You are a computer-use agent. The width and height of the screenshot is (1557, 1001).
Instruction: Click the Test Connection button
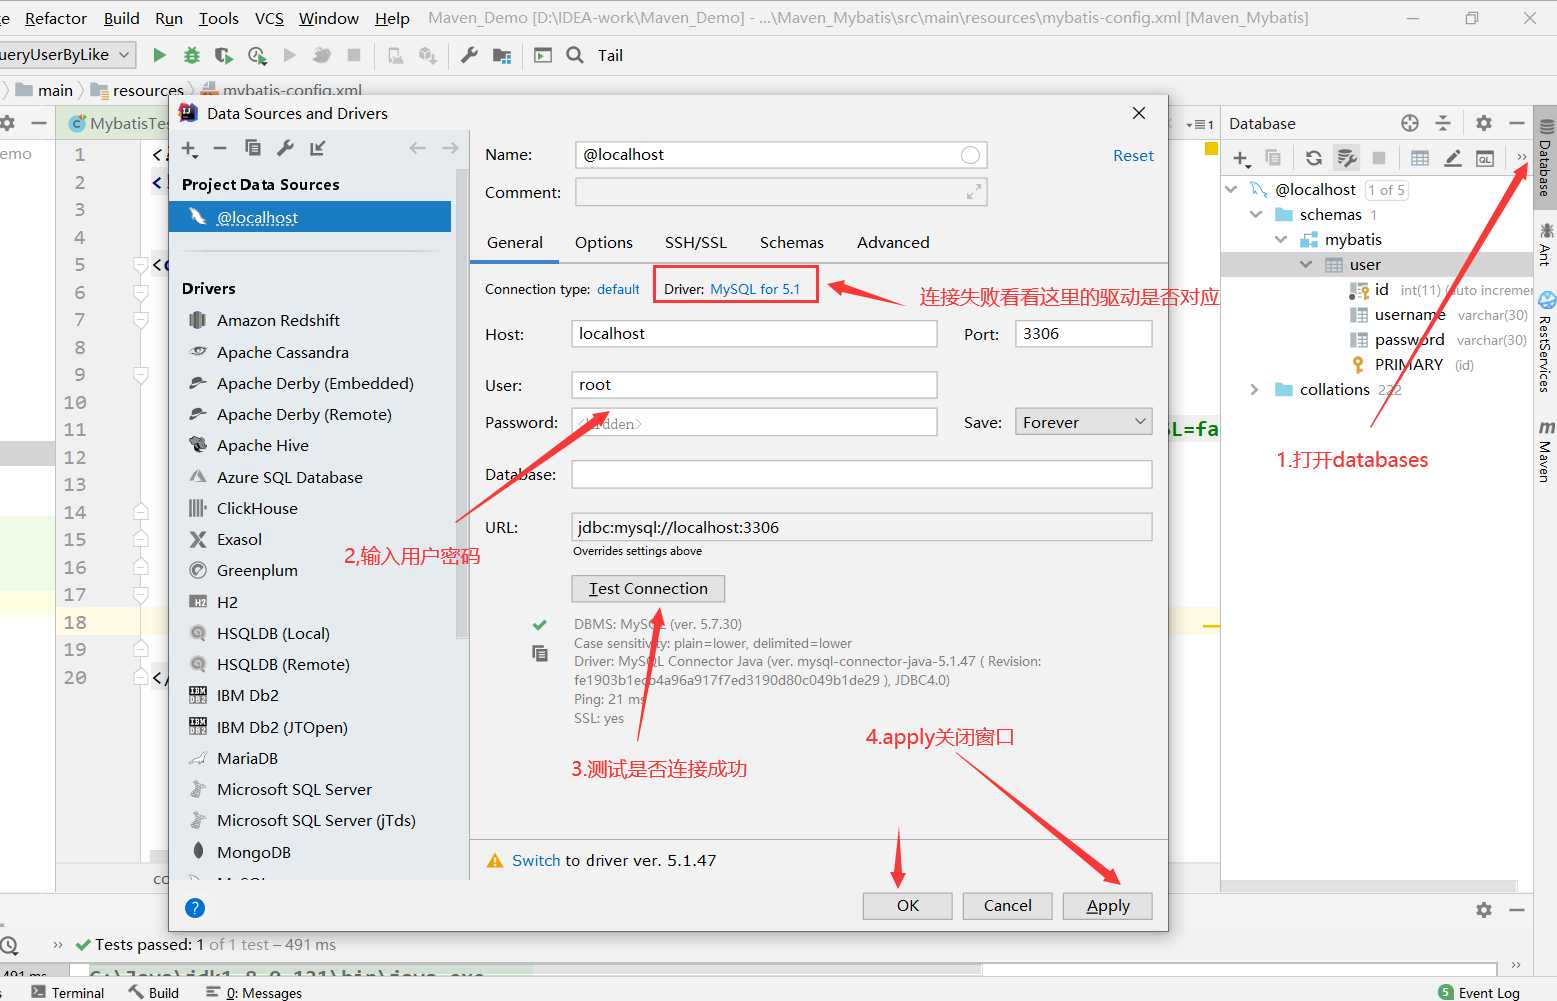tap(648, 588)
